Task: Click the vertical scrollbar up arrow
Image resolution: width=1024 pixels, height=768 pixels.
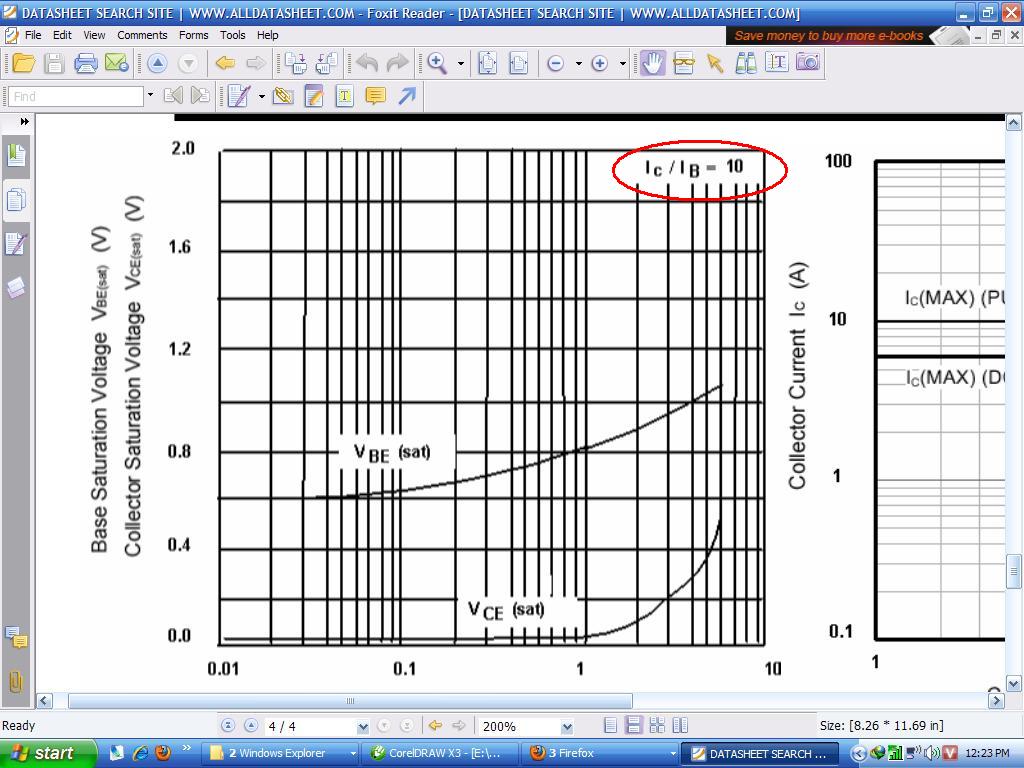Action: pos(1013,122)
